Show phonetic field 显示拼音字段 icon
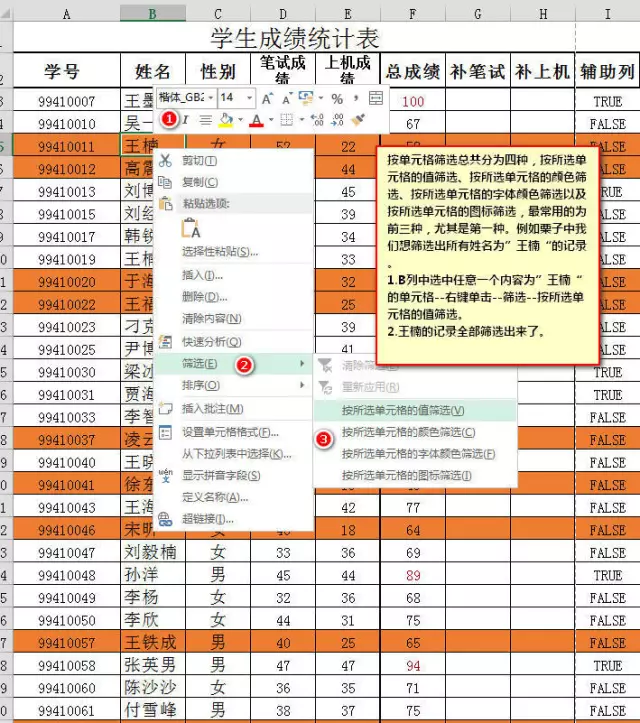Screen dimensions: 640x723 tap(165, 475)
